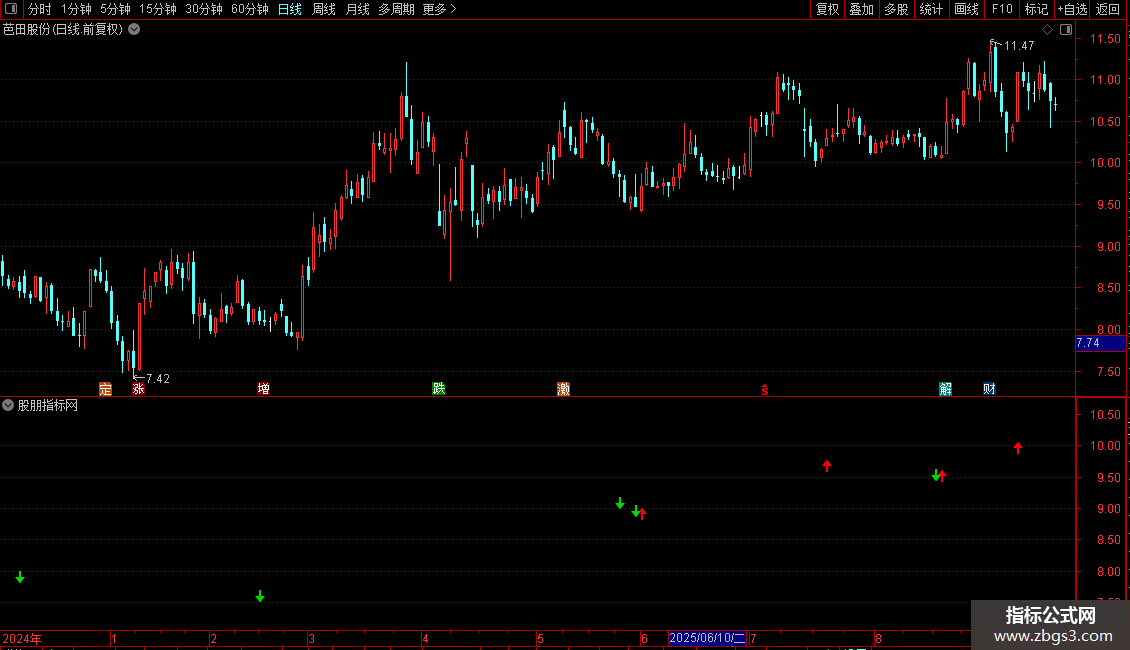Select the 1分钟 period
1130x650 pixels.
76,9
